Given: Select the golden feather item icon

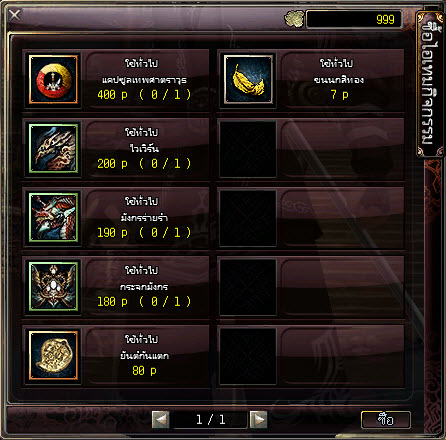Looking at the screenshot, I should tap(248, 80).
